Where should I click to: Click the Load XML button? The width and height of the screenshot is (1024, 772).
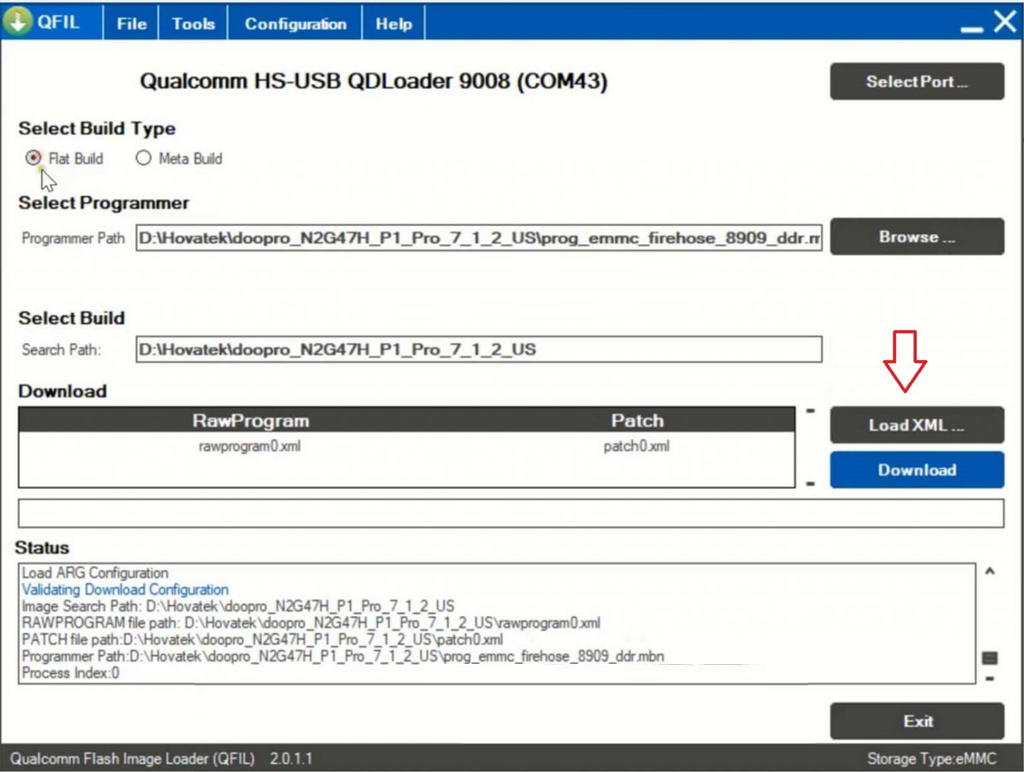916,425
